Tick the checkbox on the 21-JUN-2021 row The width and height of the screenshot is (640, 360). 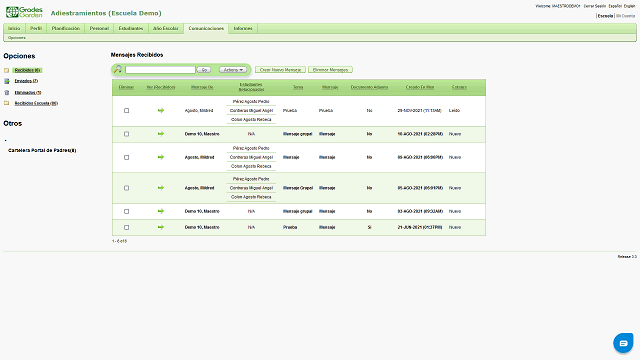click(x=127, y=227)
